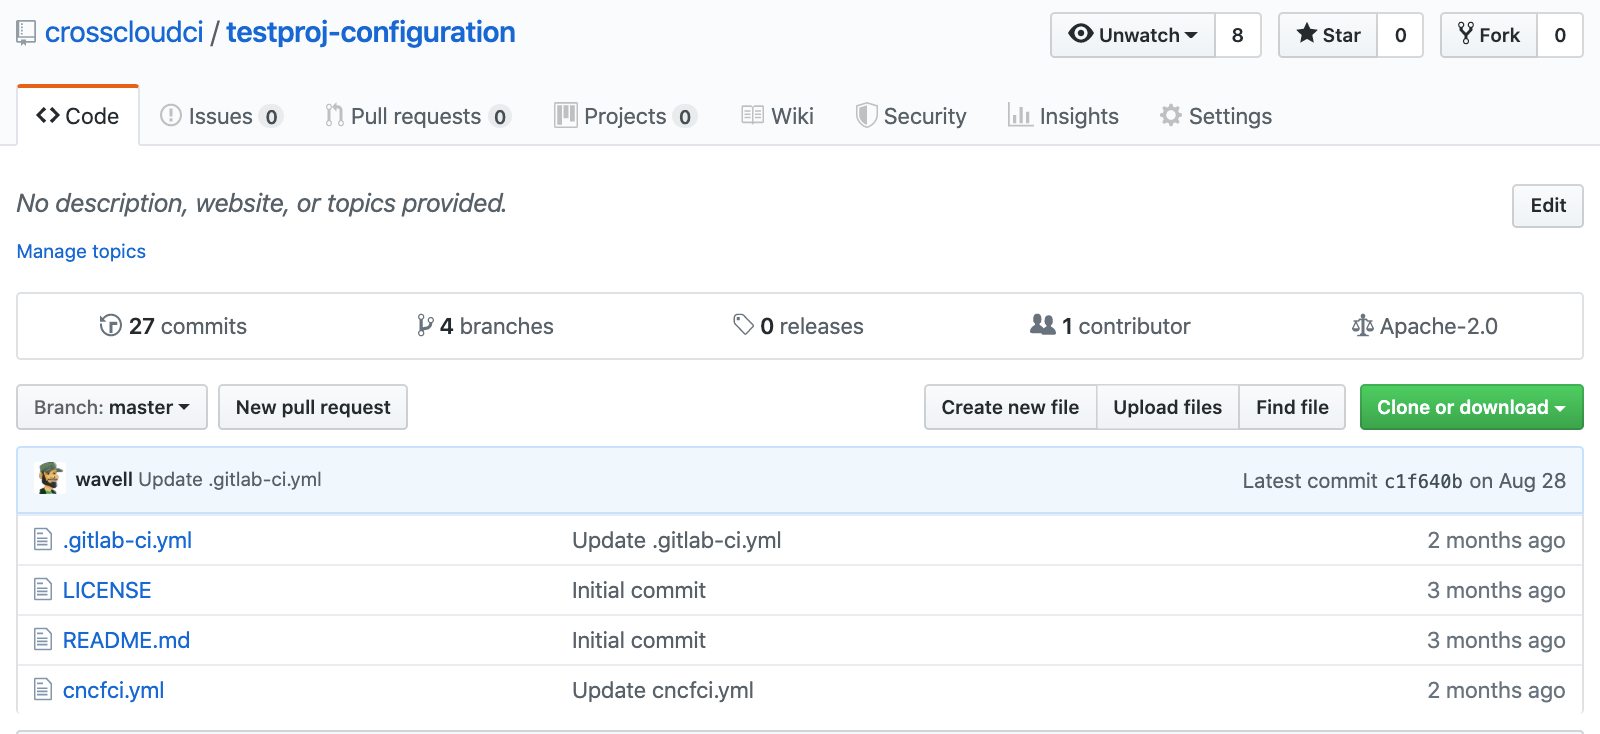Click the scales icon beside Apache-2.0
Image resolution: width=1600 pixels, height=734 pixels.
click(x=1362, y=326)
